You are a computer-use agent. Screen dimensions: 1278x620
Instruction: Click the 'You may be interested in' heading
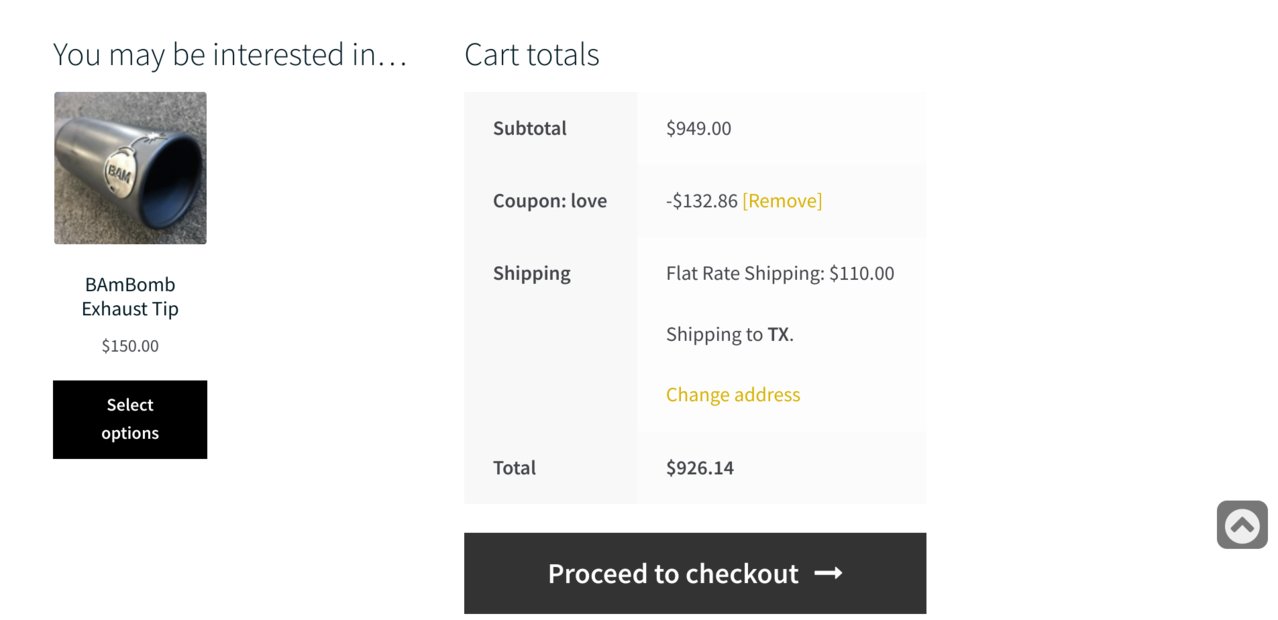click(230, 54)
